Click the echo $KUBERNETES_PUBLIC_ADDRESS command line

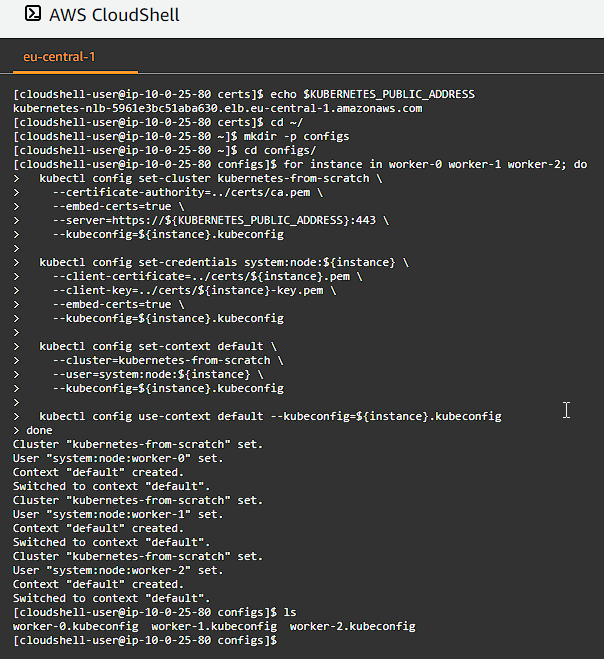pyautogui.click(x=244, y=94)
